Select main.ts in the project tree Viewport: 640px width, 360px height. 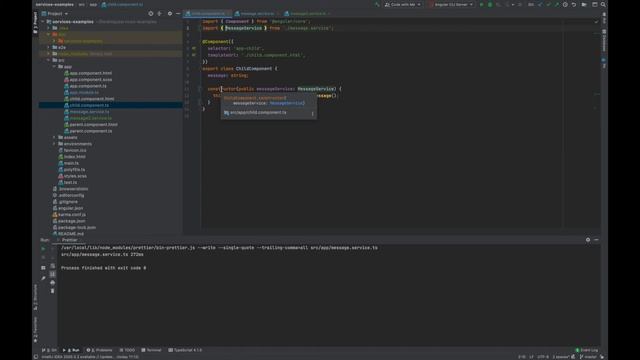71,163
